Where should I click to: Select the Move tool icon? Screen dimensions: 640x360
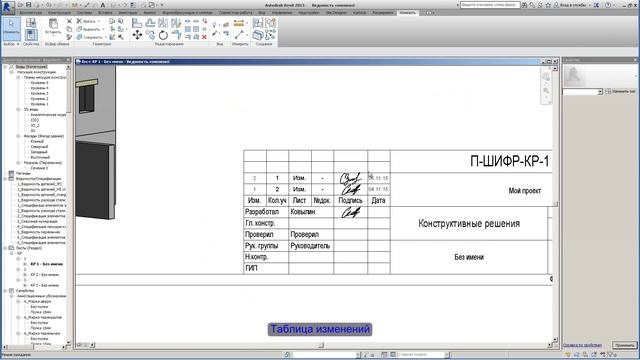click(137, 35)
